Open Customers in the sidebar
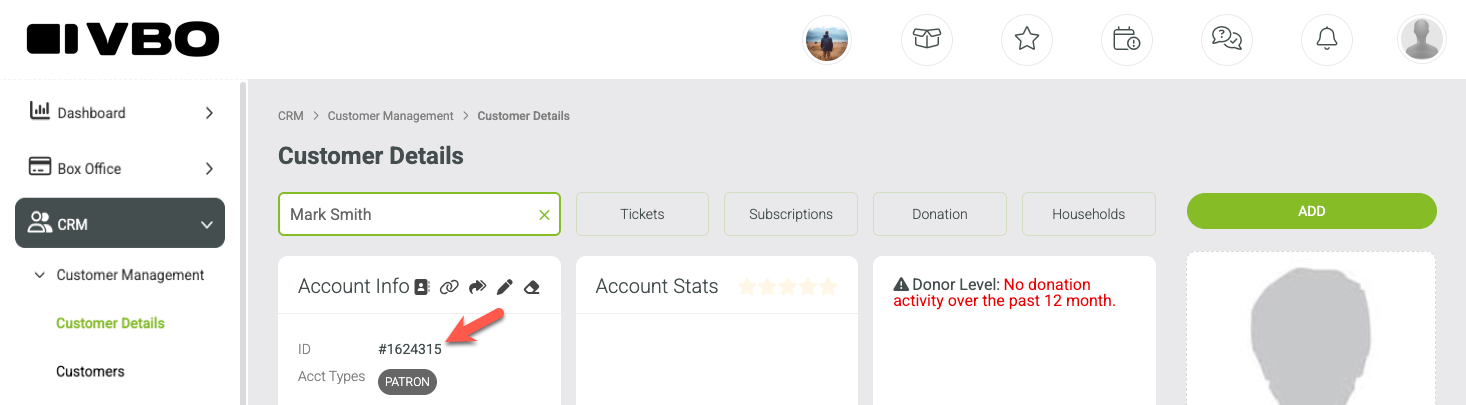Viewport: 1466px width, 405px height. point(90,371)
